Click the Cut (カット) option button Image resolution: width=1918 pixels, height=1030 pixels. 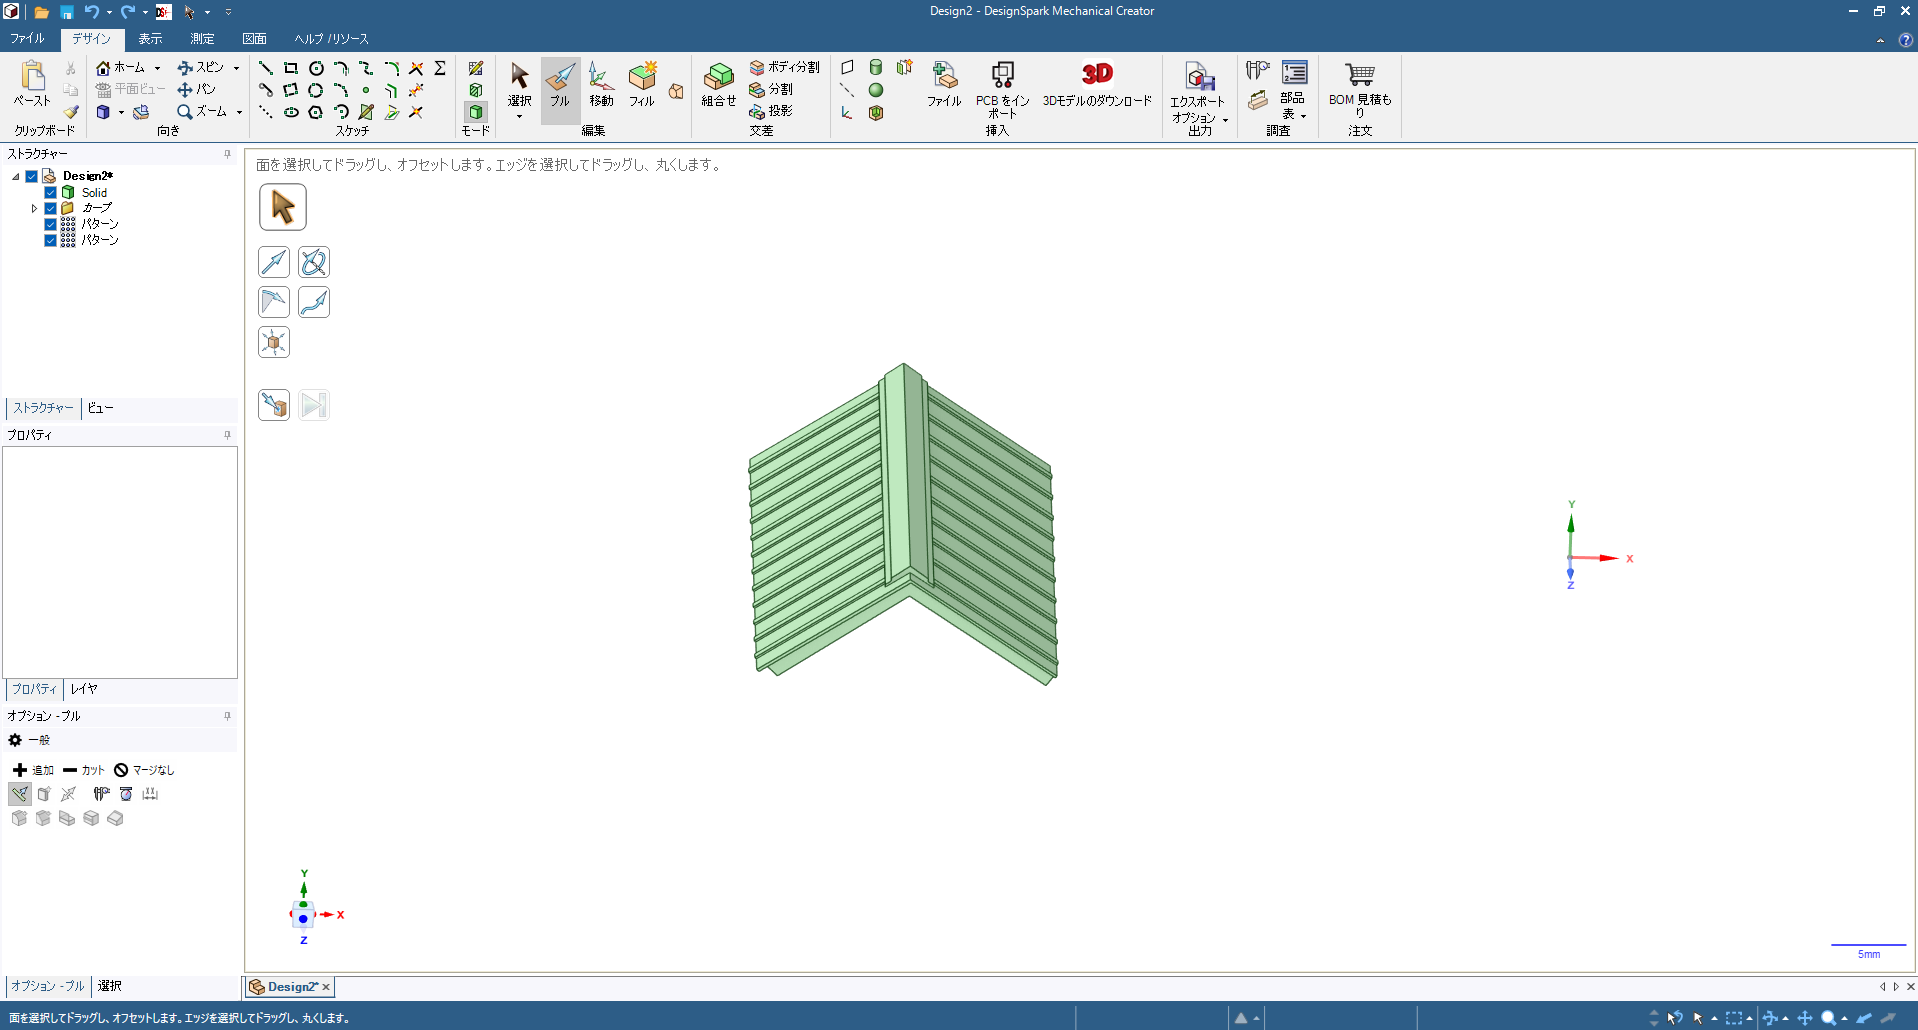click(84, 770)
